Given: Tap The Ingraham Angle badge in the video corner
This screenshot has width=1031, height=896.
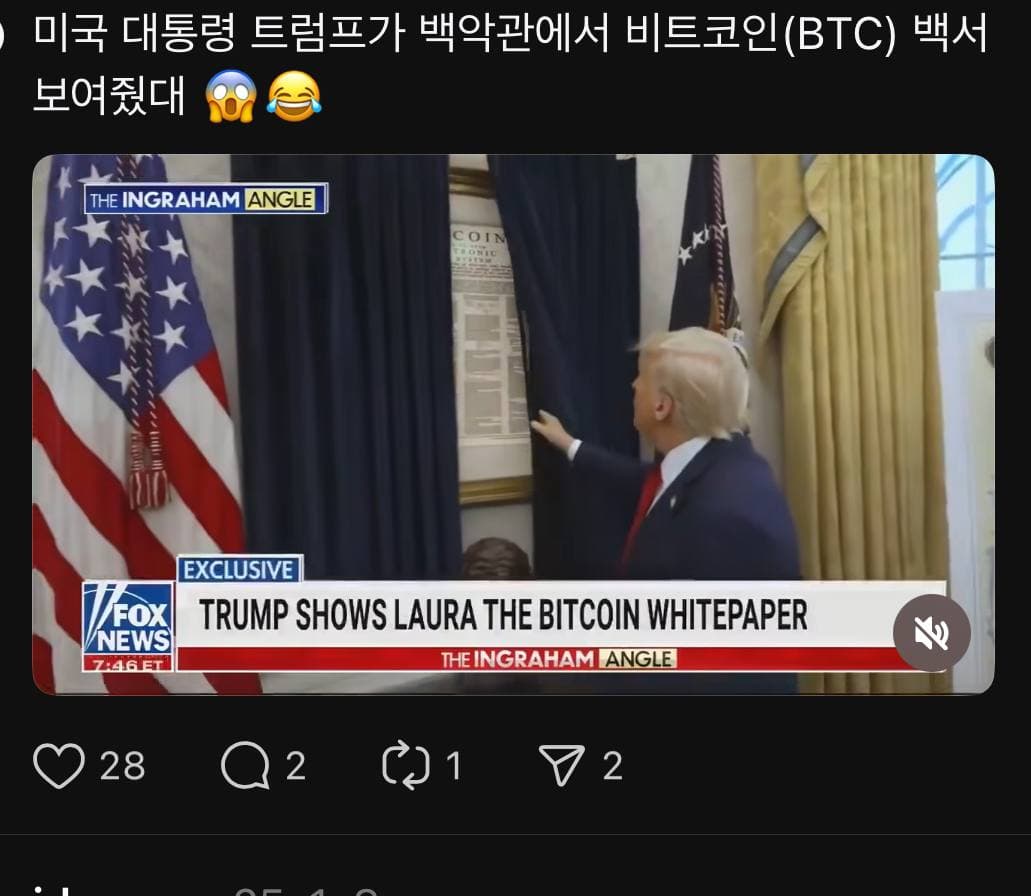Looking at the screenshot, I should click(x=206, y=199).
